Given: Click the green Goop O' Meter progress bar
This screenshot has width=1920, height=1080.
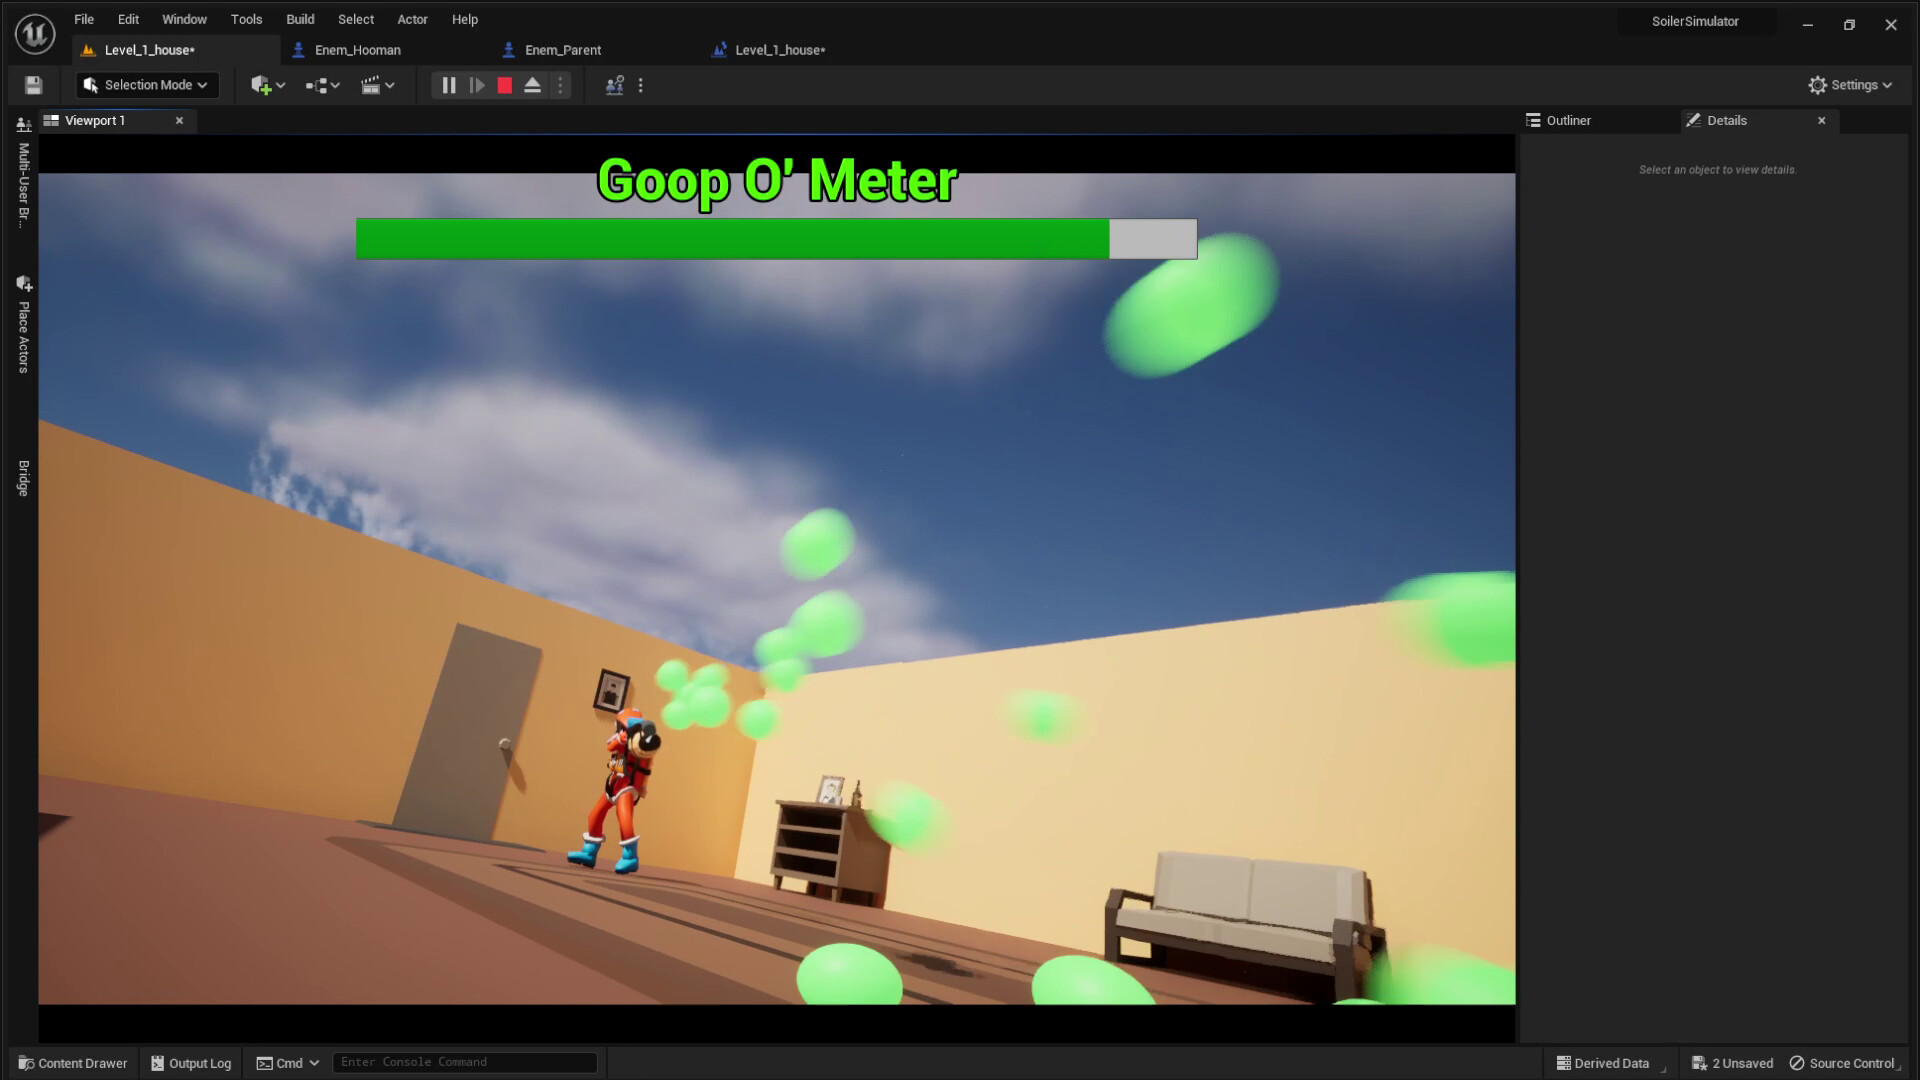Looking at the screenshot, I should (730, 239).
